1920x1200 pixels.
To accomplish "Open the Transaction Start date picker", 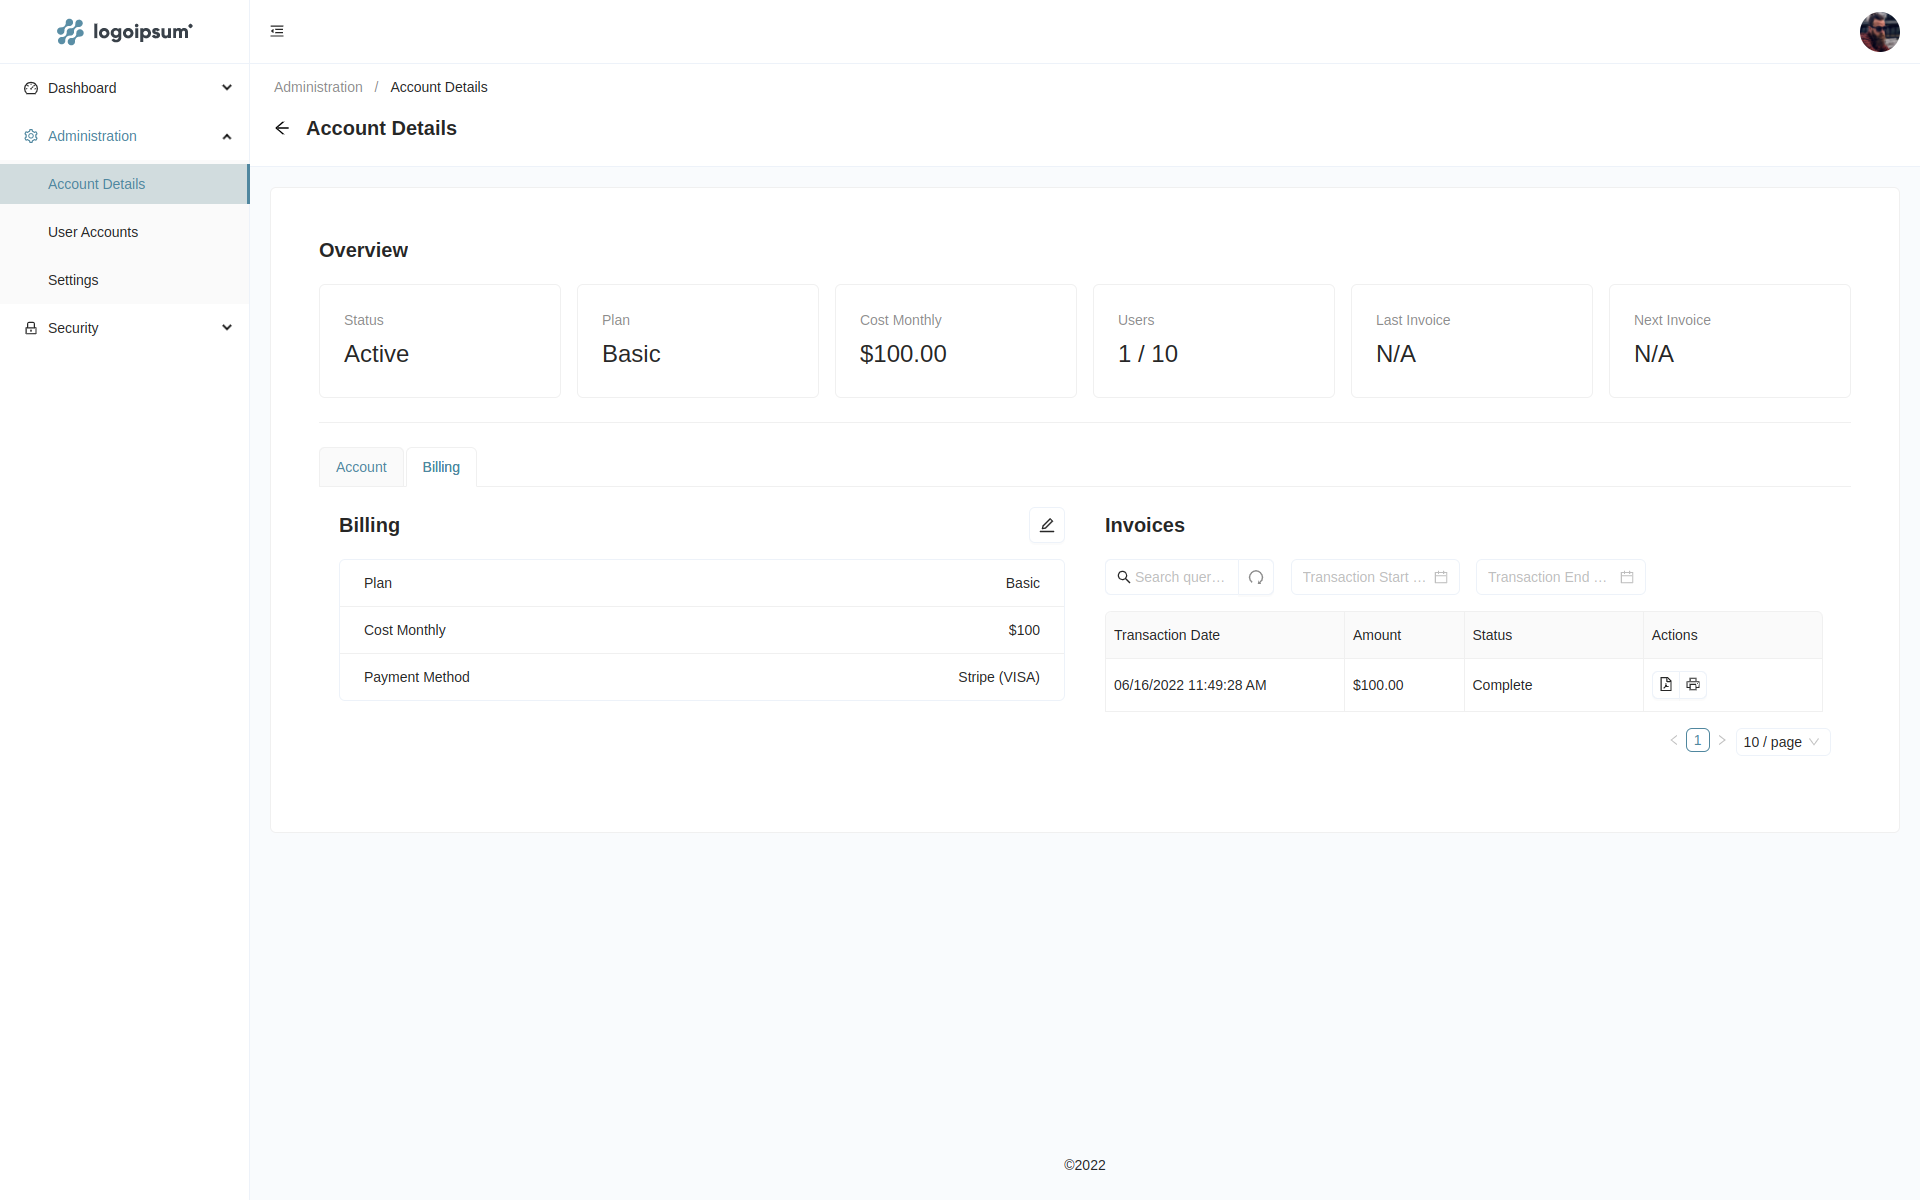I will point(1374,577).
